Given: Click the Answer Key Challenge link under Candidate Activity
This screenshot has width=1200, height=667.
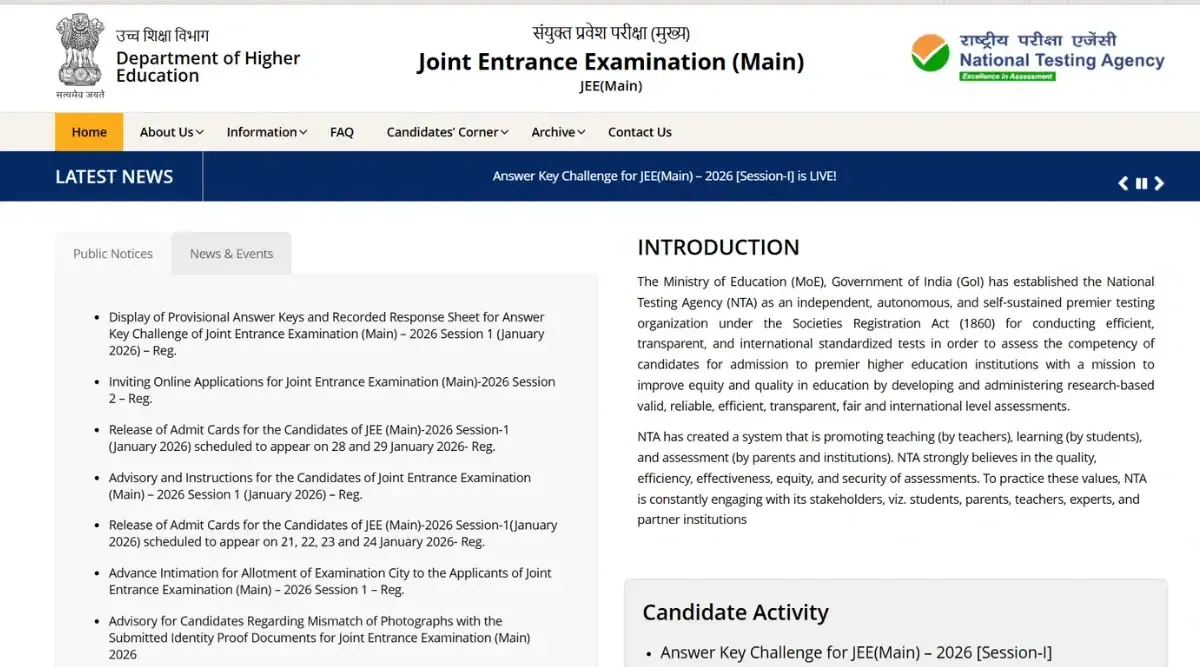Looking at the screenshot, I should [x=856, y=652].
